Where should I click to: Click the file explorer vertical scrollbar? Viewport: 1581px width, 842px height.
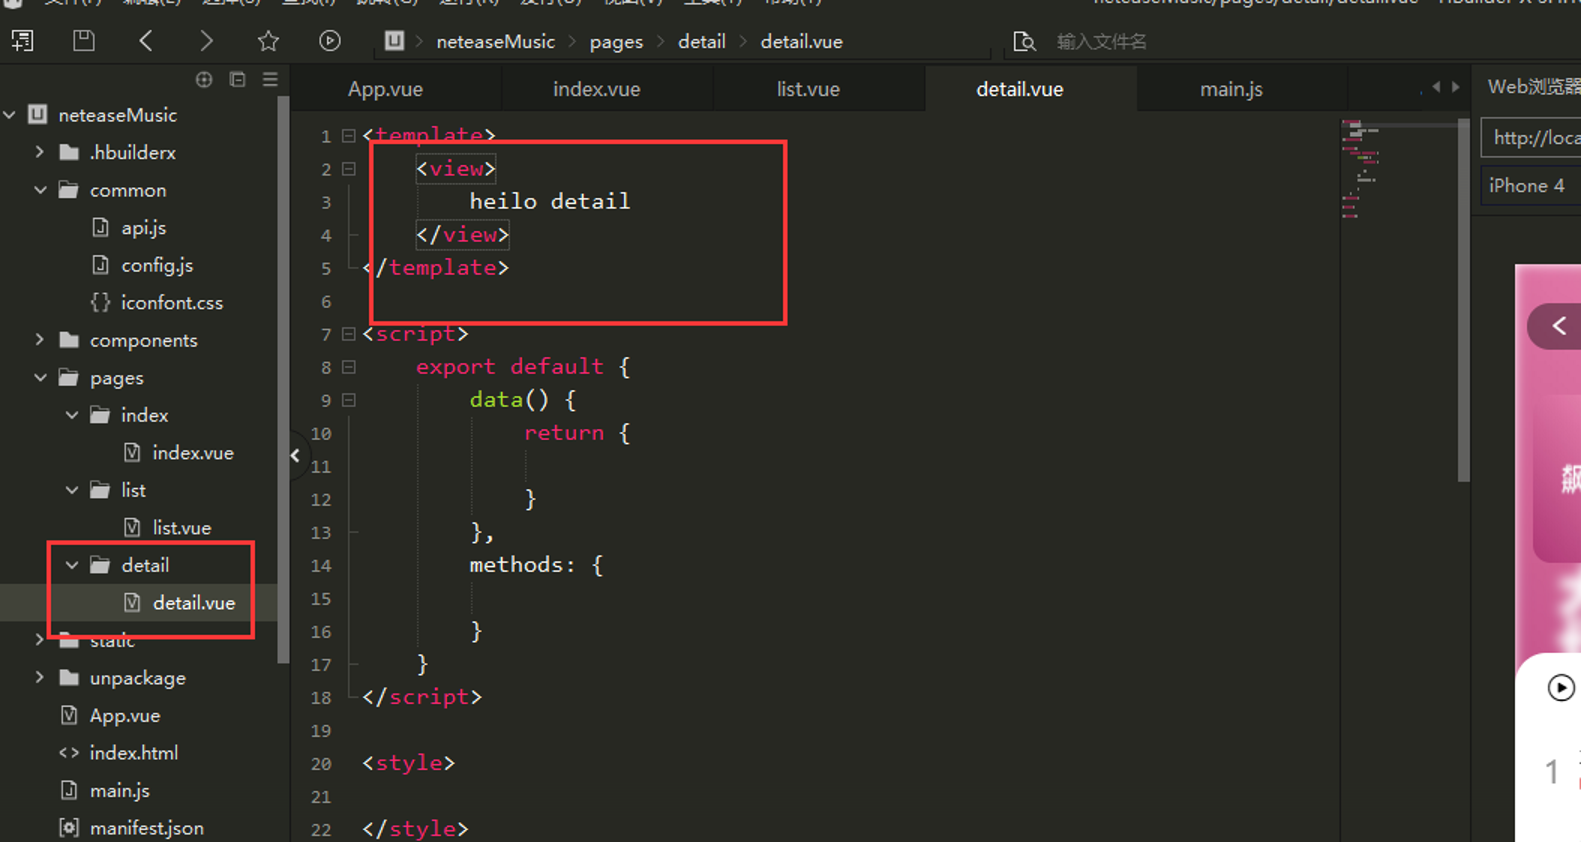tap(283, 380)
